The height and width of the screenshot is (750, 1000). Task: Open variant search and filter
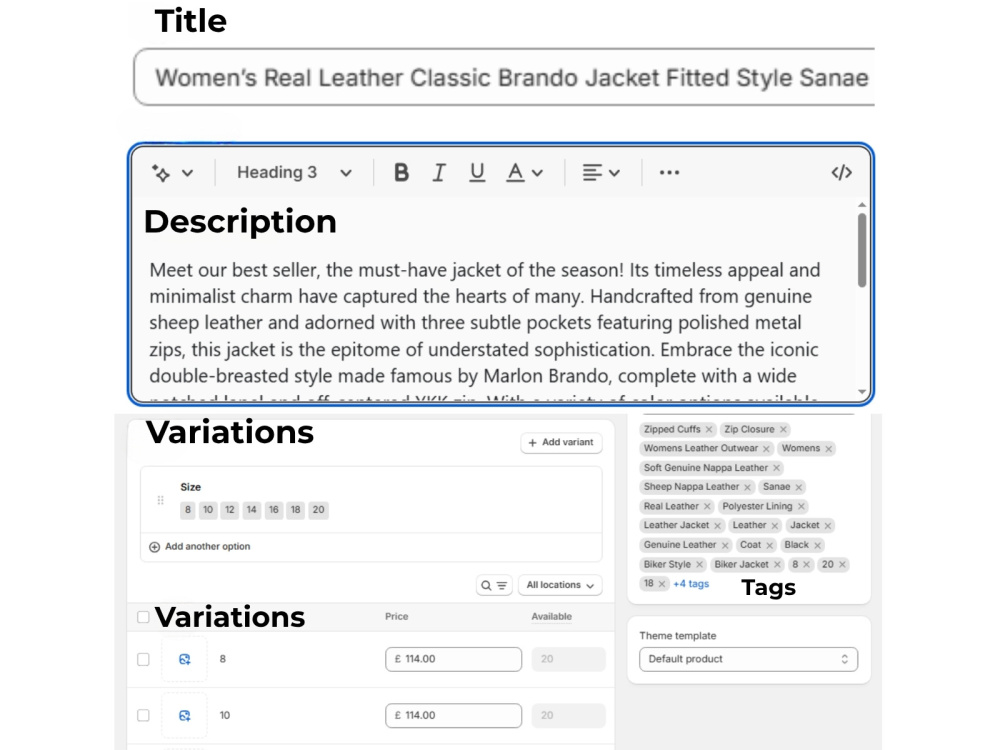[494, 585]
